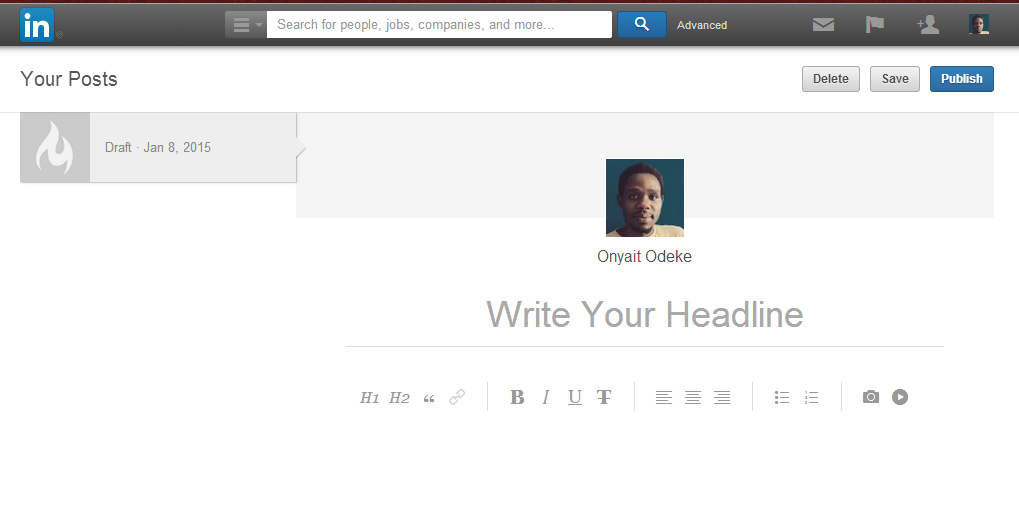The height and width of the screenshot is (507, 1019).
Task: Toggle bold formatting
Action: pos(517,397)
